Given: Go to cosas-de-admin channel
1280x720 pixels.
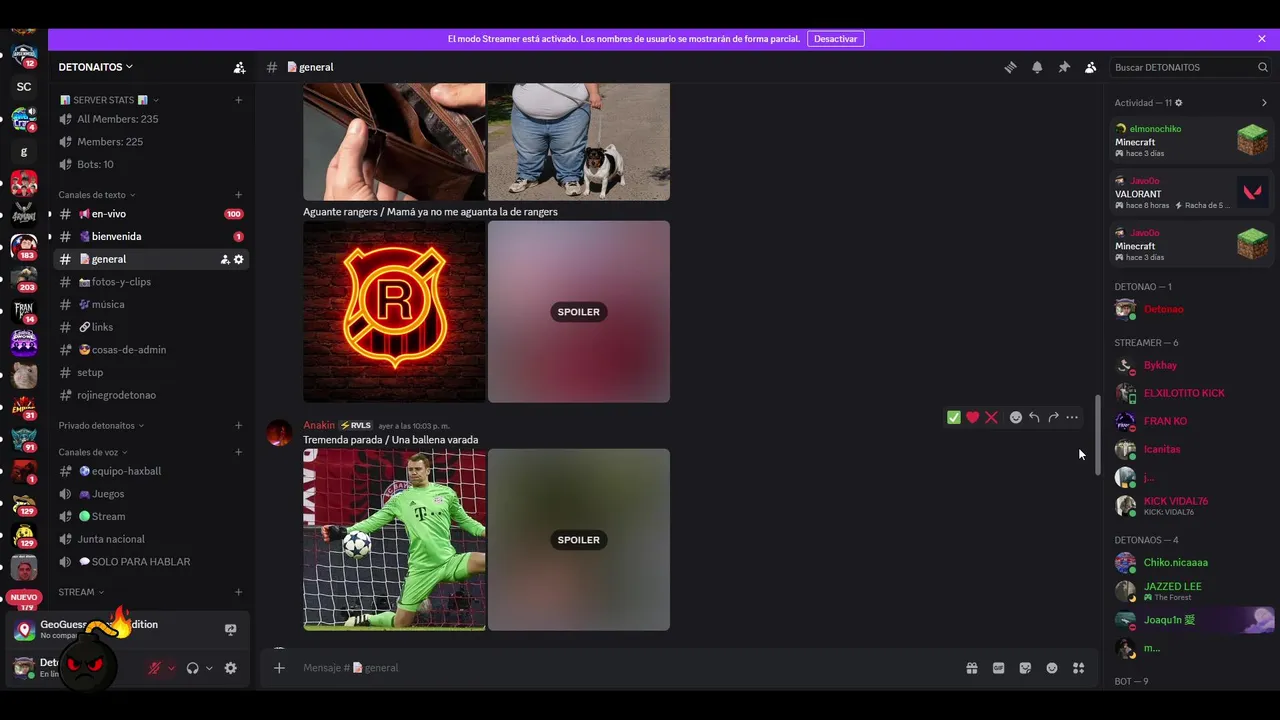Looking at the screenshot, I should (150, 350).
